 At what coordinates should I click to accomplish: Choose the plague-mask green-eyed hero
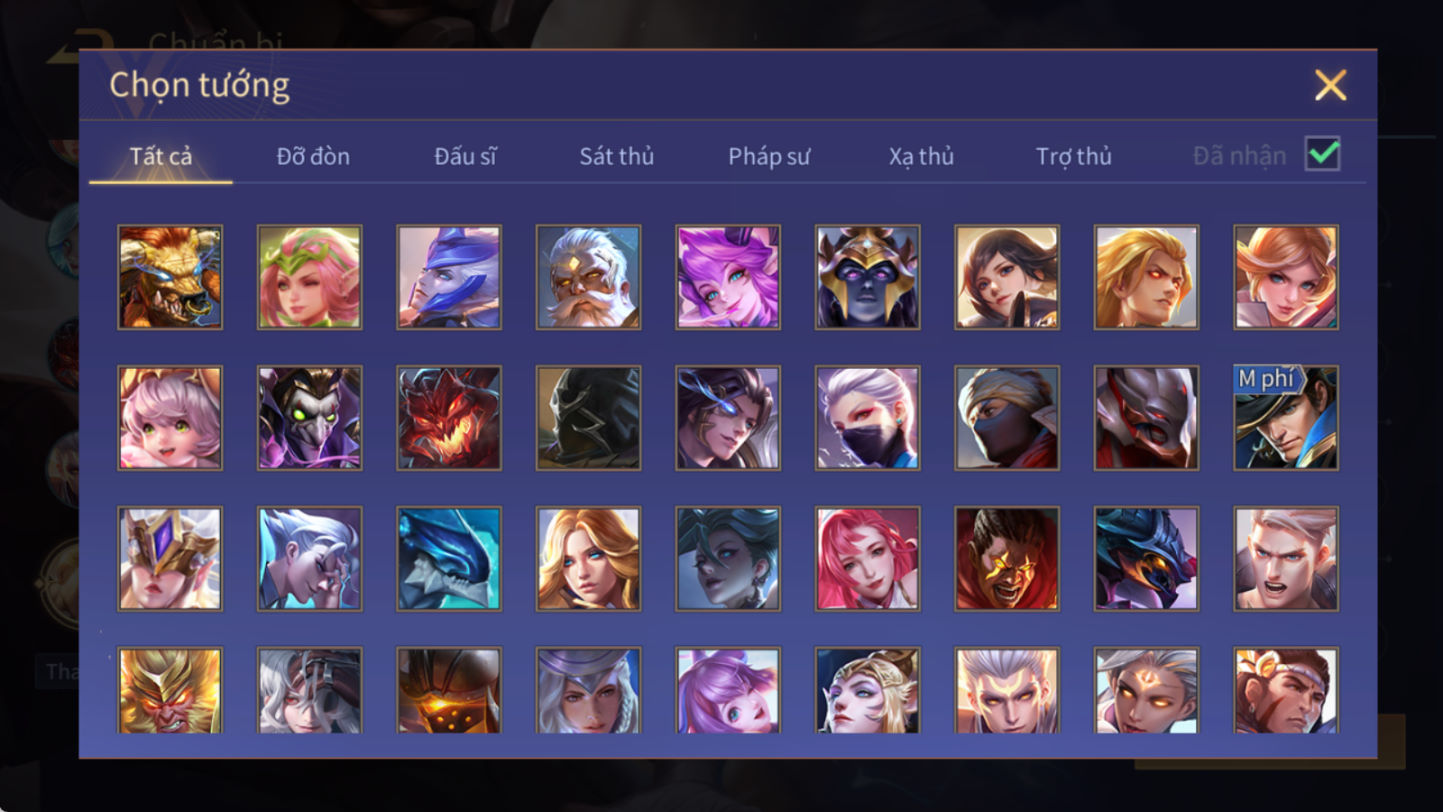tap(309, 417)
